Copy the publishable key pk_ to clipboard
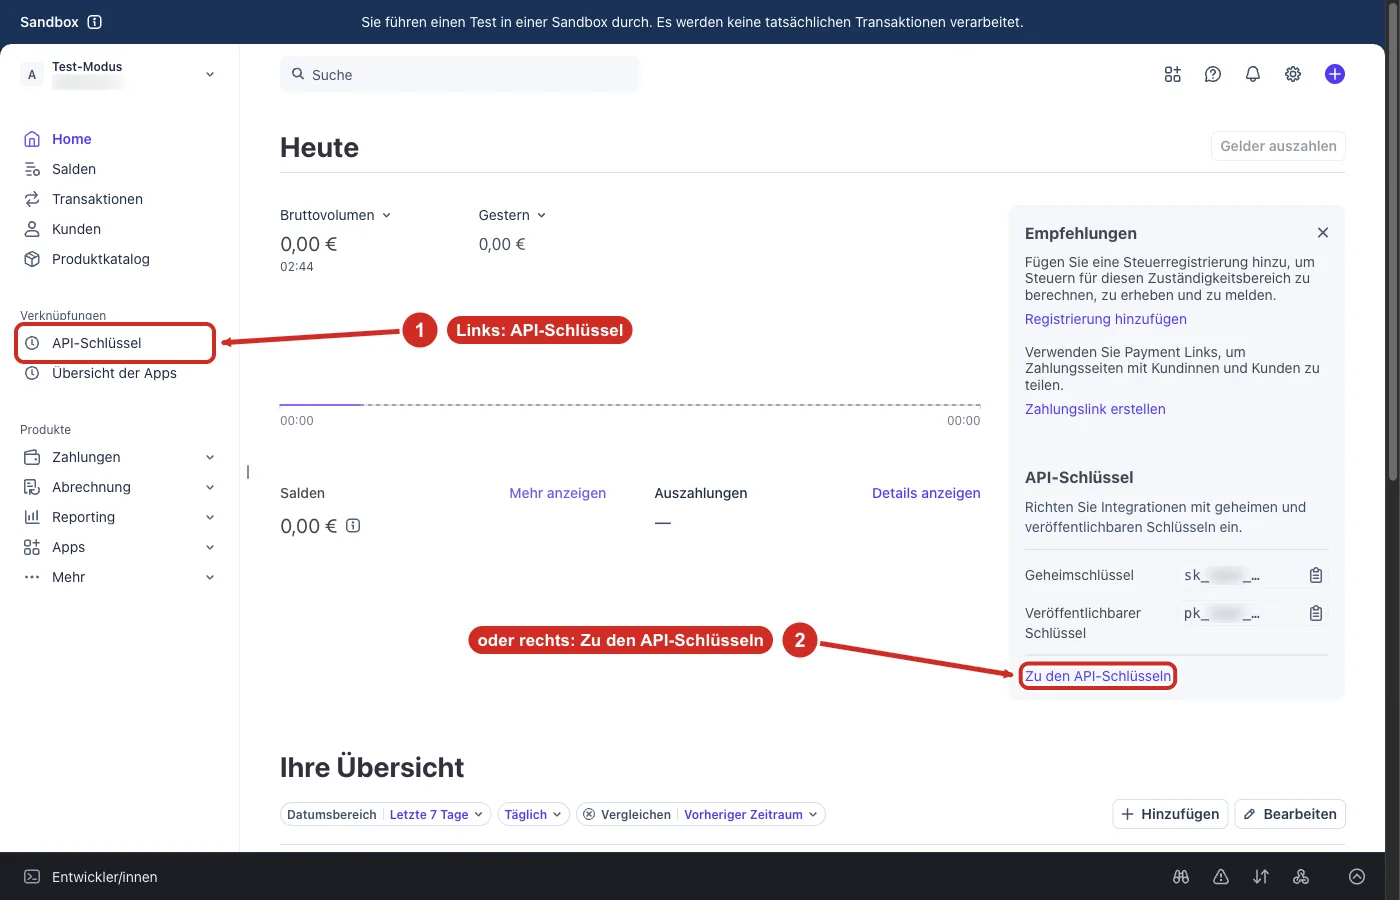1400x900 pixels. point(1316,613)
